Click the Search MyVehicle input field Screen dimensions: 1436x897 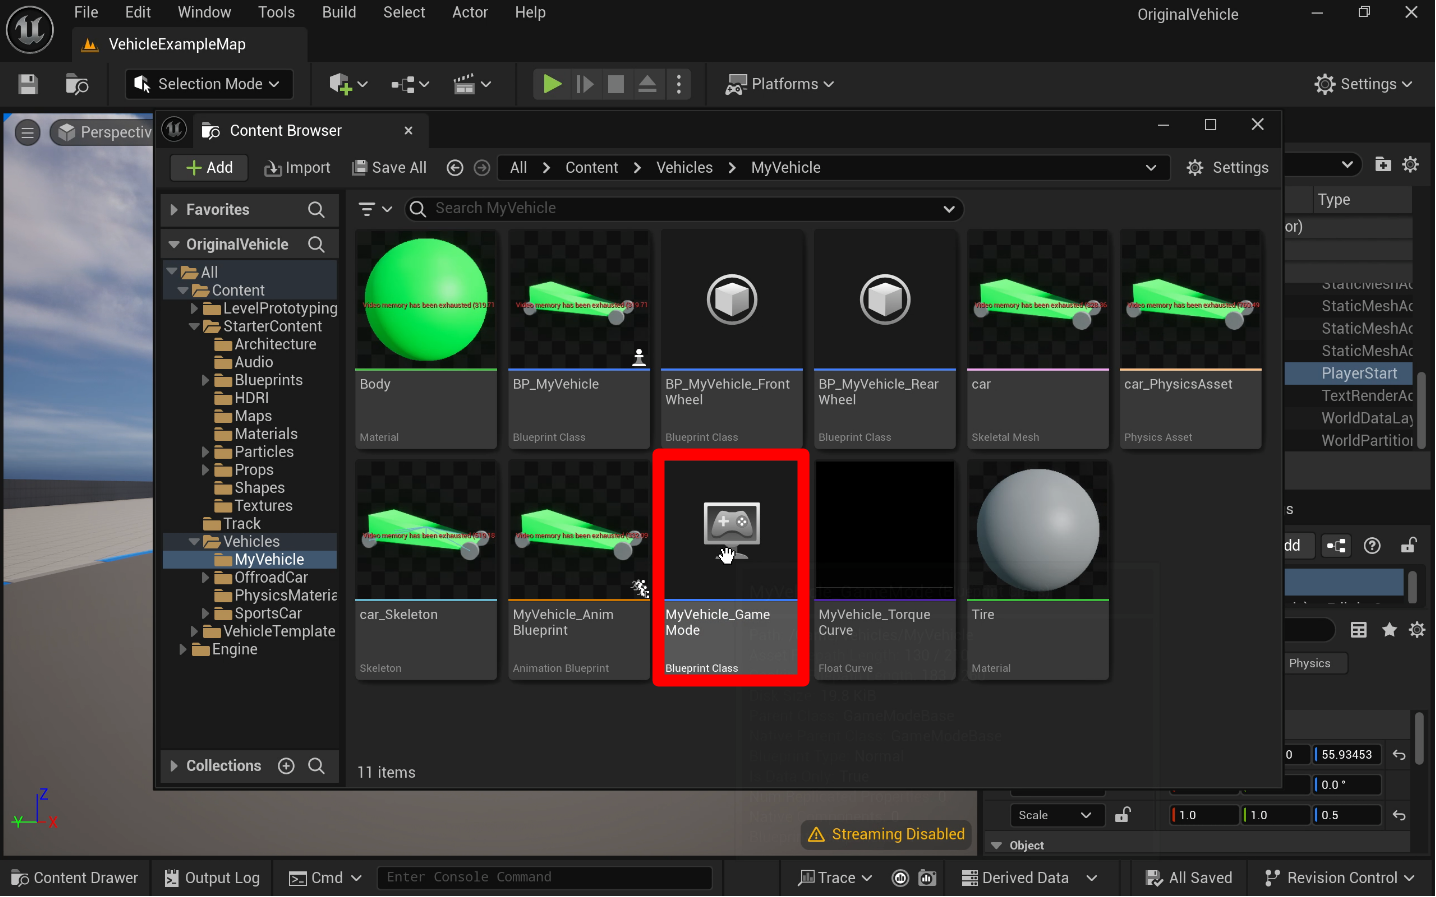coord(684,208)
